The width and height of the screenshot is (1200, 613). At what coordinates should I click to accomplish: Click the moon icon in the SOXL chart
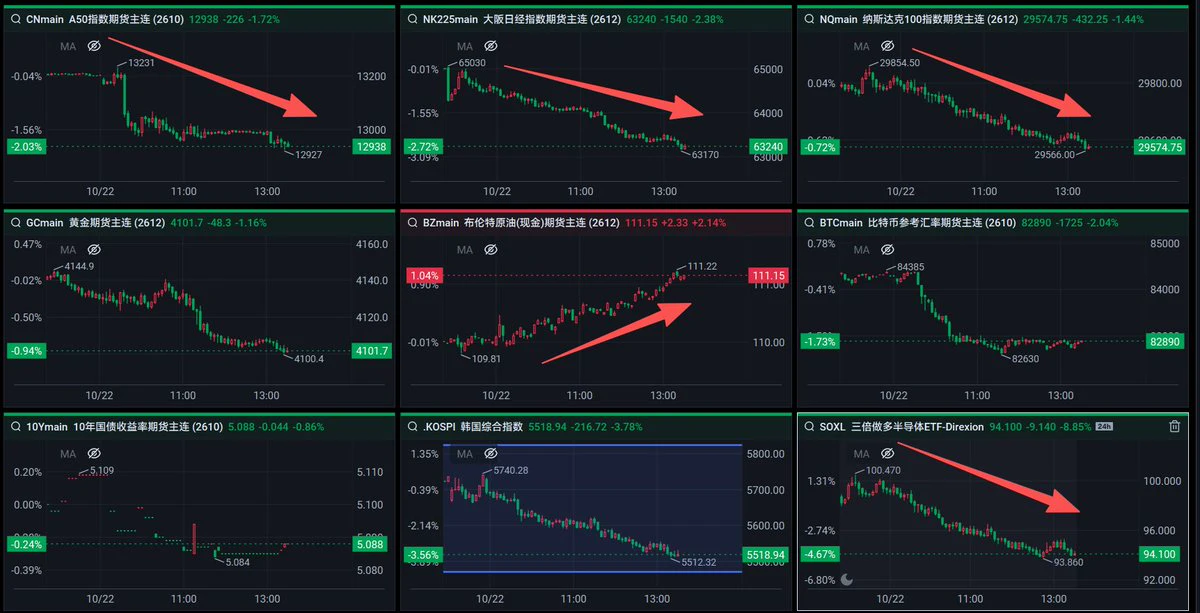click(847, 579)
